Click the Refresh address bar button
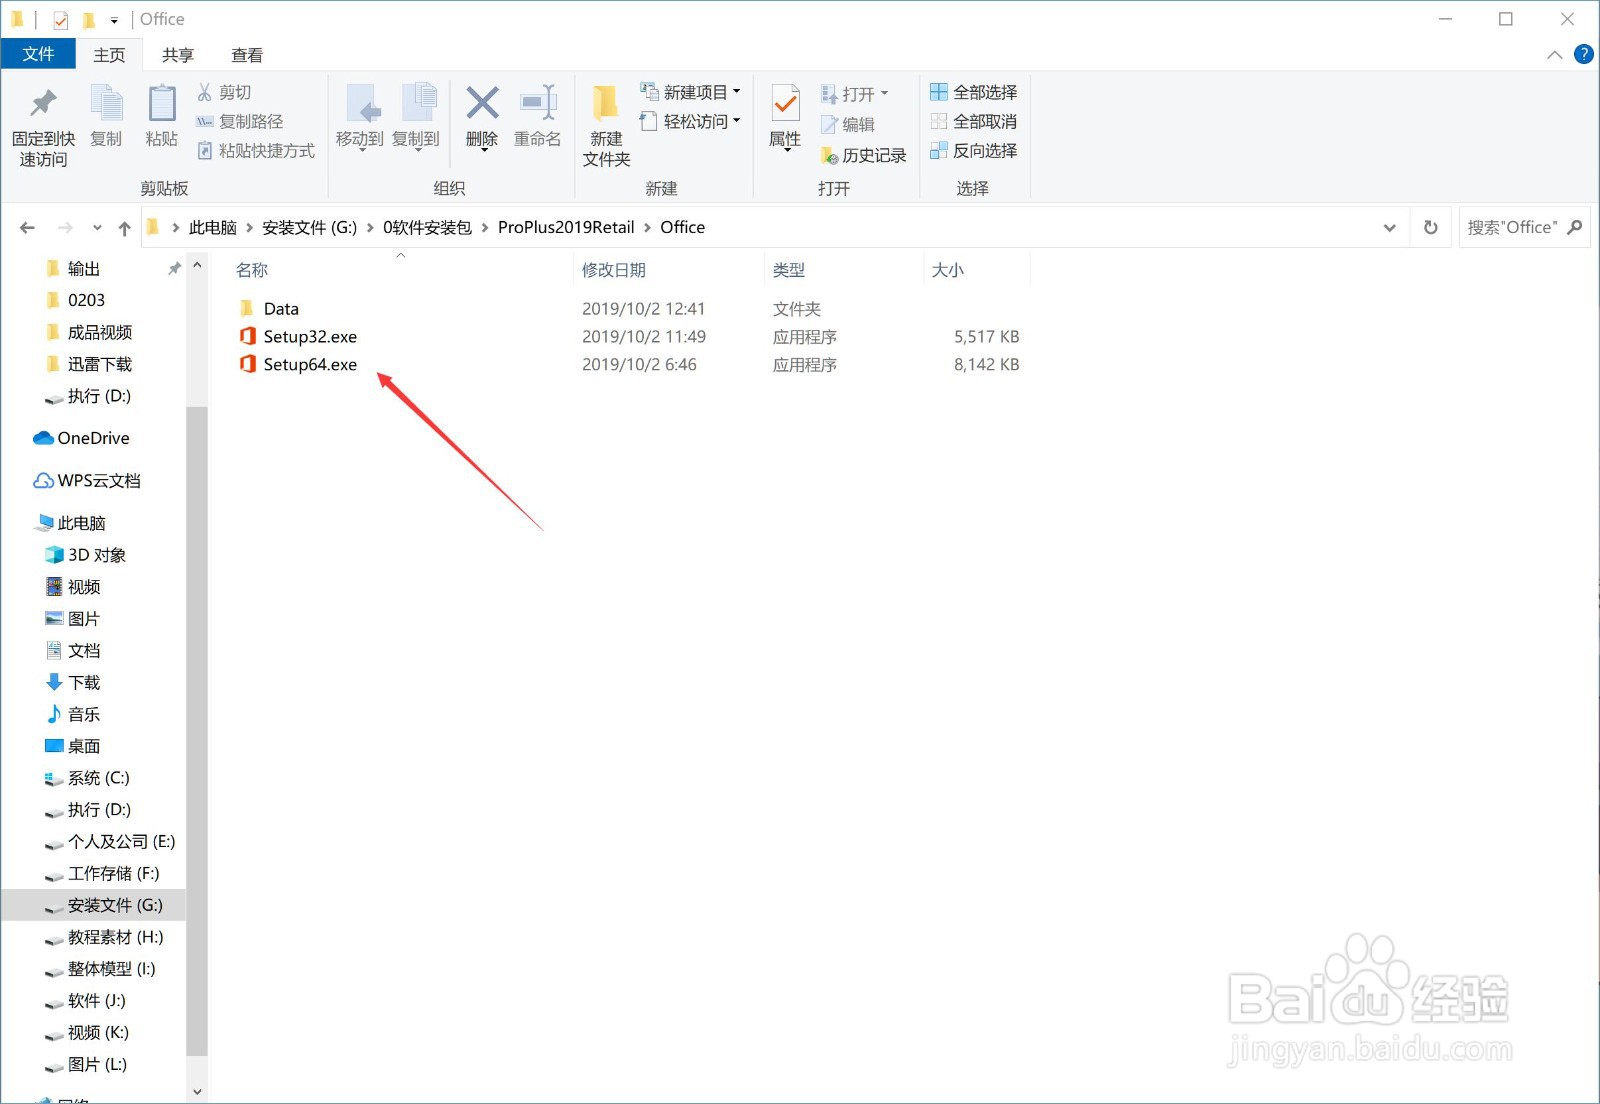This screenshot has width=1600, height=1104. click(x=1431, y=227)
